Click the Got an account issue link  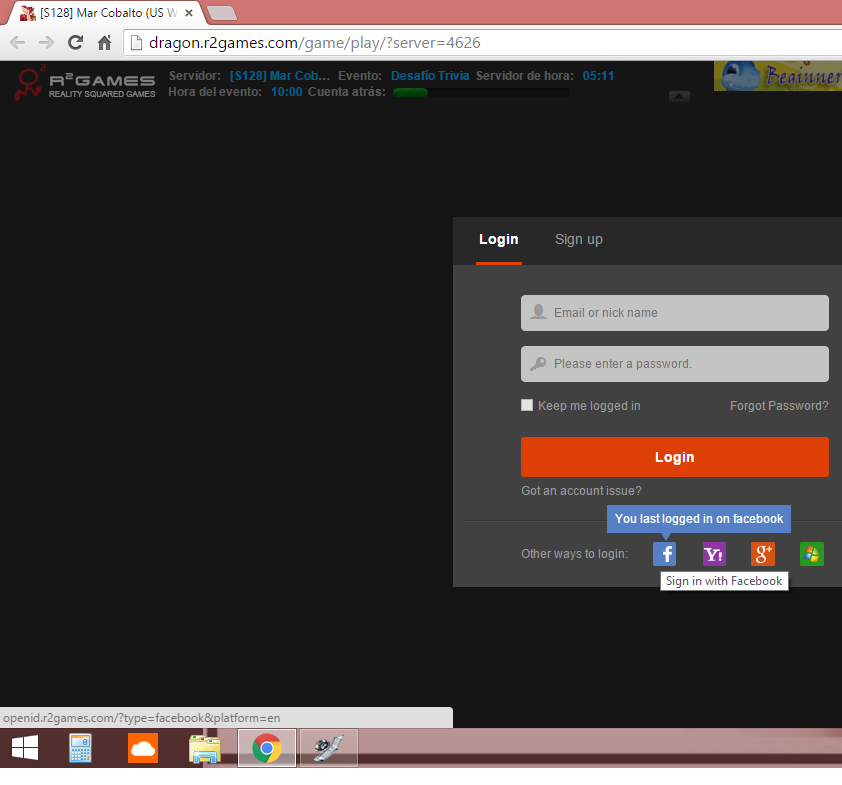tap(581, 491)
